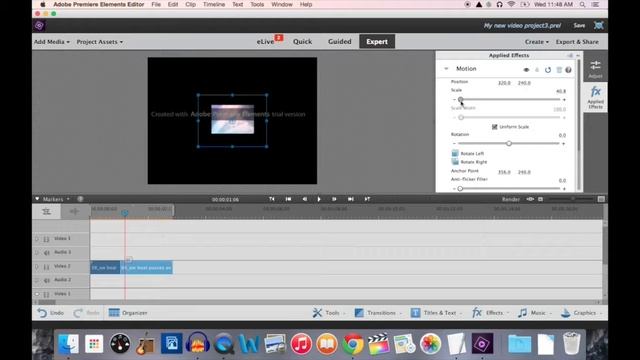Screen dimensions: 640x360
Task: Switch to the Expert tab
Action: [x=377, y=42]
